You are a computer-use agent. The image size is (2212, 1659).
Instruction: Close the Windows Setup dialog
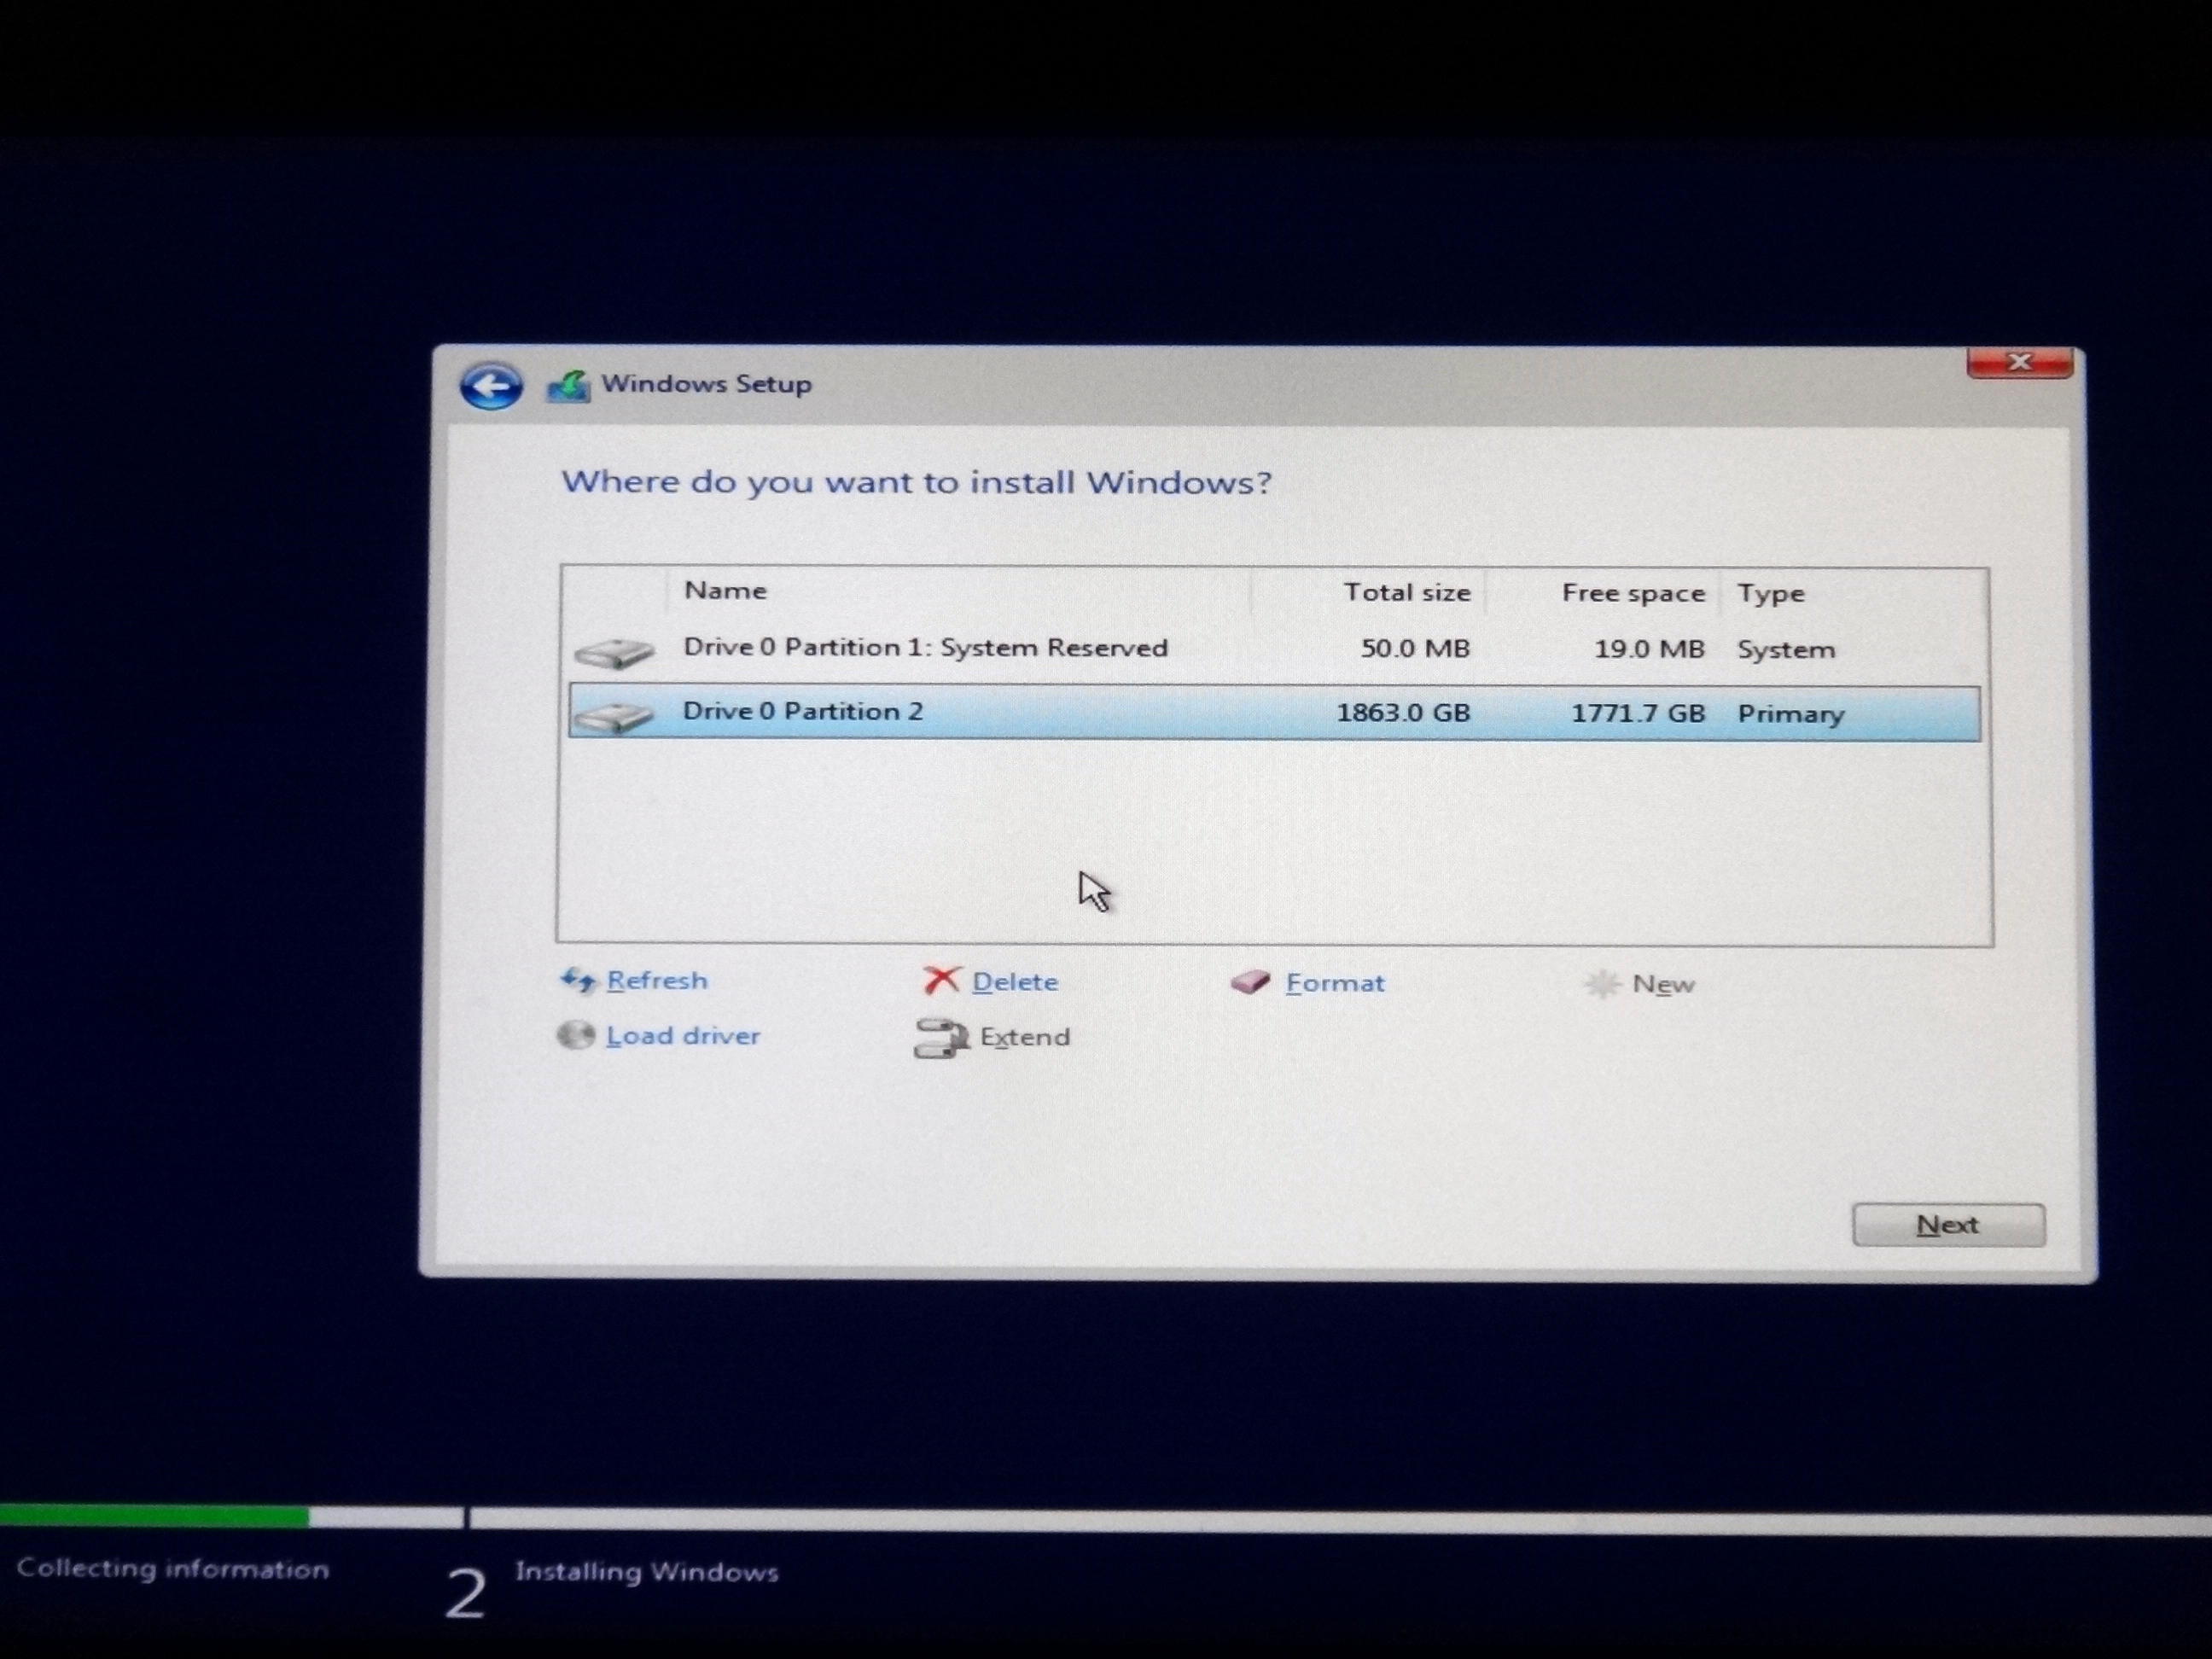2019,362
